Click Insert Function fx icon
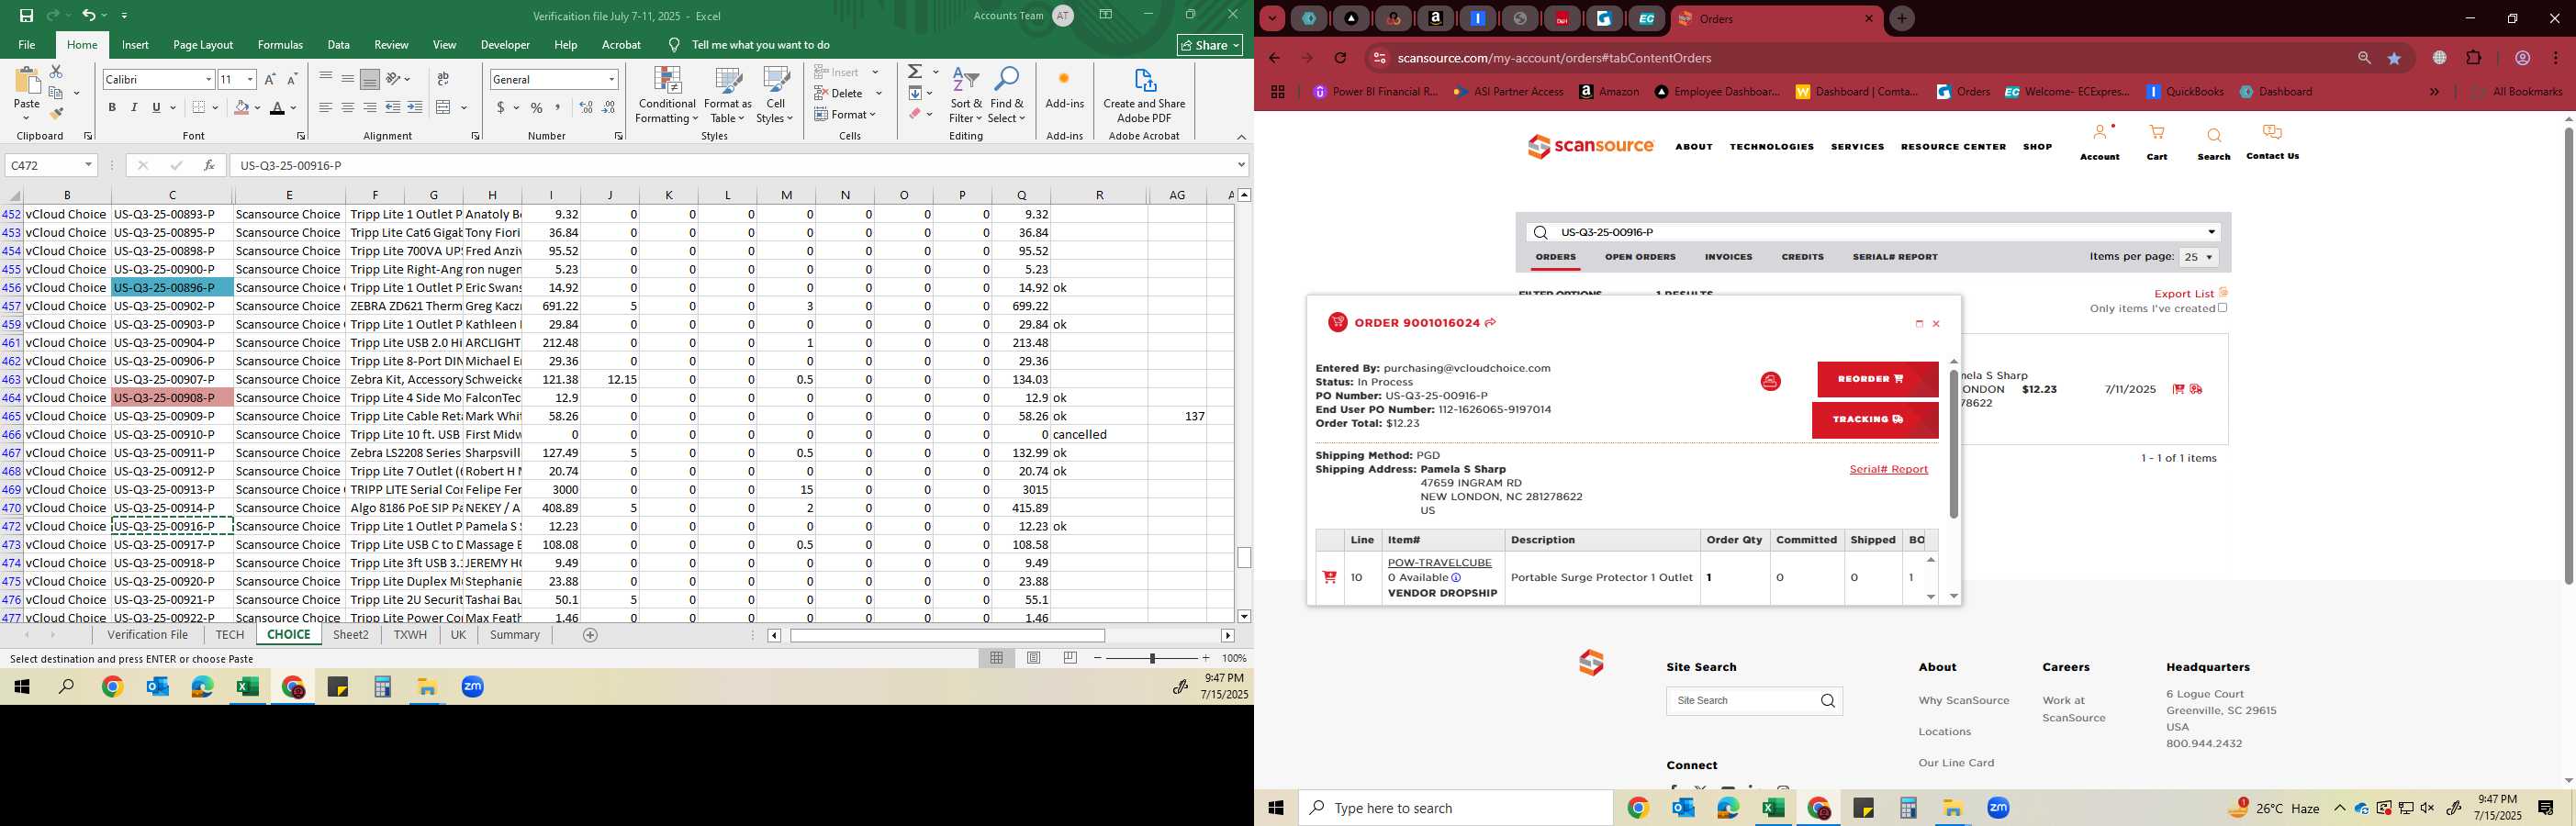 [x=208, y=165]
